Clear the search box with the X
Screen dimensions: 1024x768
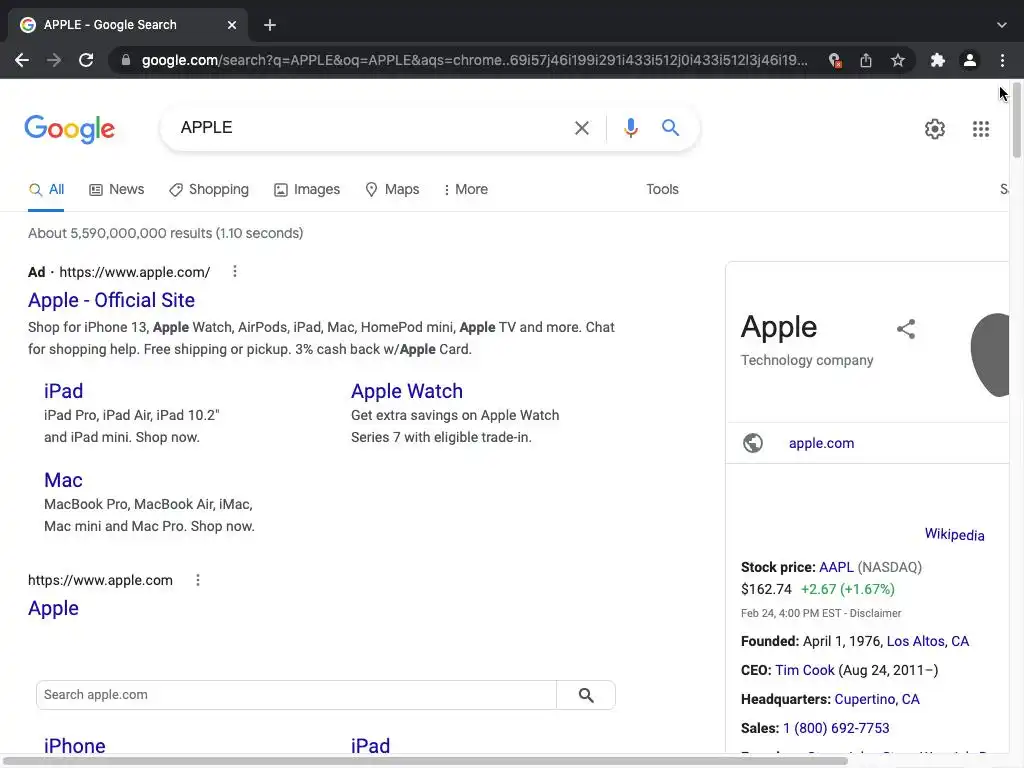[x=582, y=128]
